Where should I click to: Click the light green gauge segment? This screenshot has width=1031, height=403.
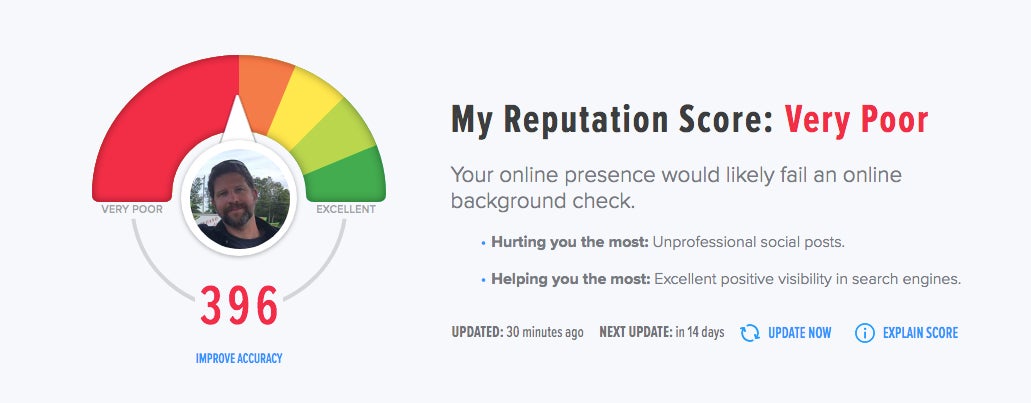(x=335, y=139)
